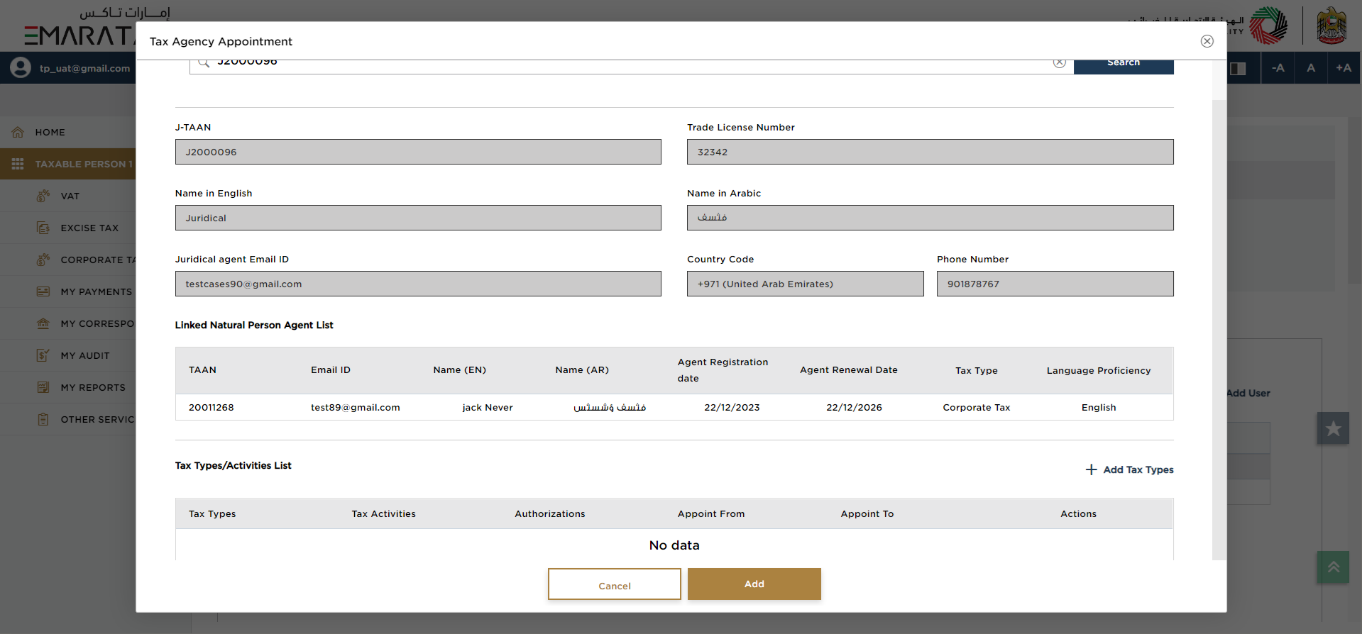Viewport: 1362px width, 634px height.
Task: Click the dialog vertical scrollbar
Action: pyautogui.click(x=1218, y=330)
